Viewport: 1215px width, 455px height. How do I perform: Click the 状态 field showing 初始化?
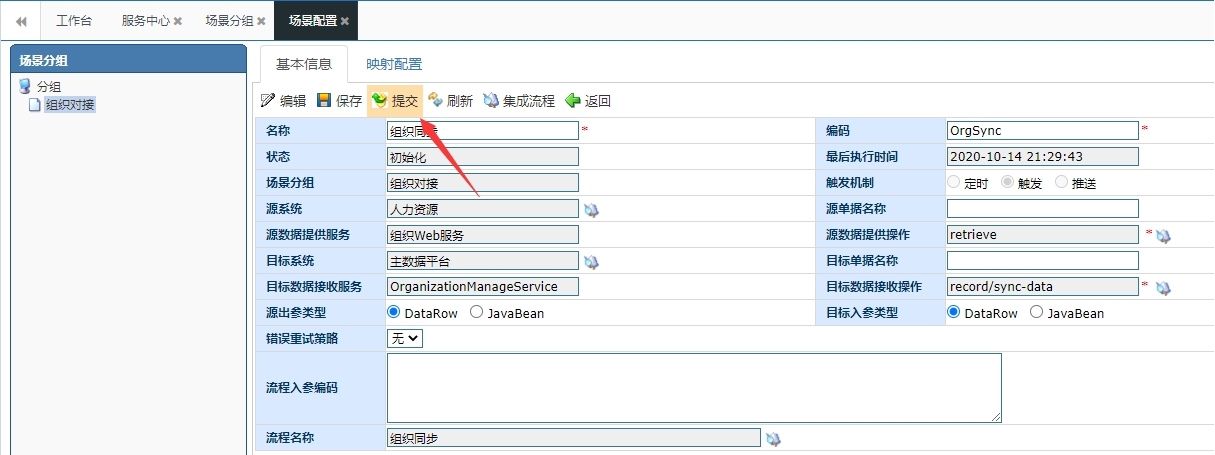(483, 156)
